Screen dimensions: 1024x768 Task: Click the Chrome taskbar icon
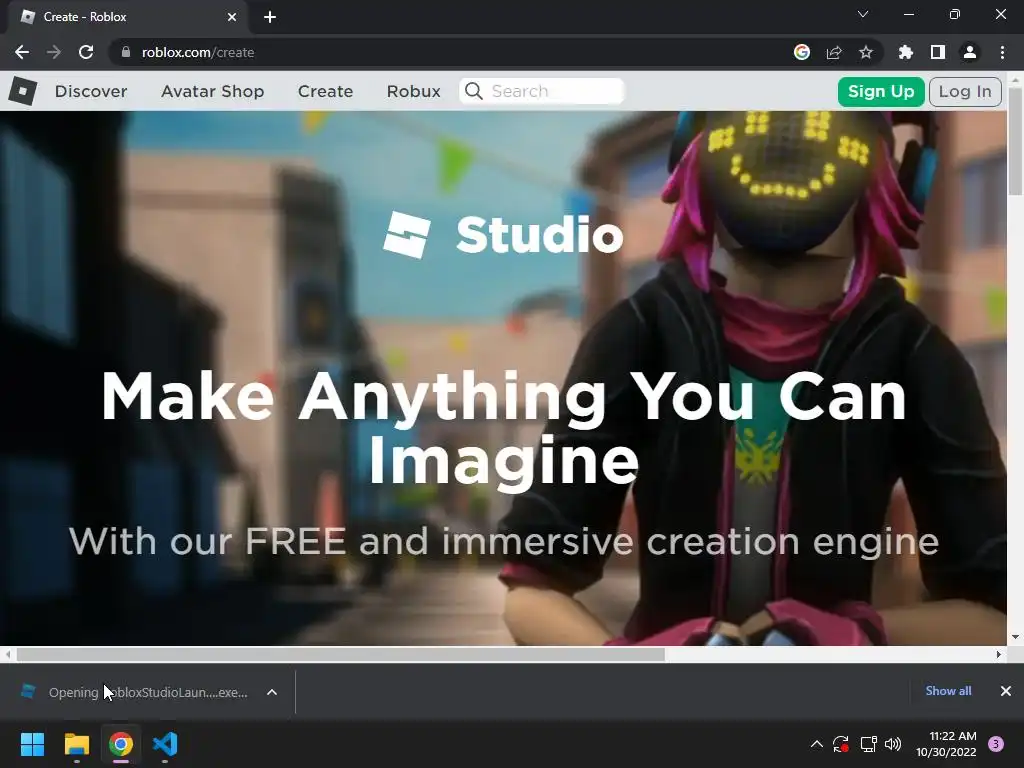click(121, 744)
